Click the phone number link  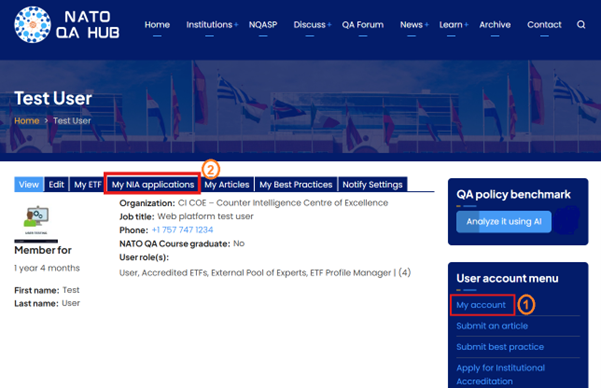coord(182,230)
